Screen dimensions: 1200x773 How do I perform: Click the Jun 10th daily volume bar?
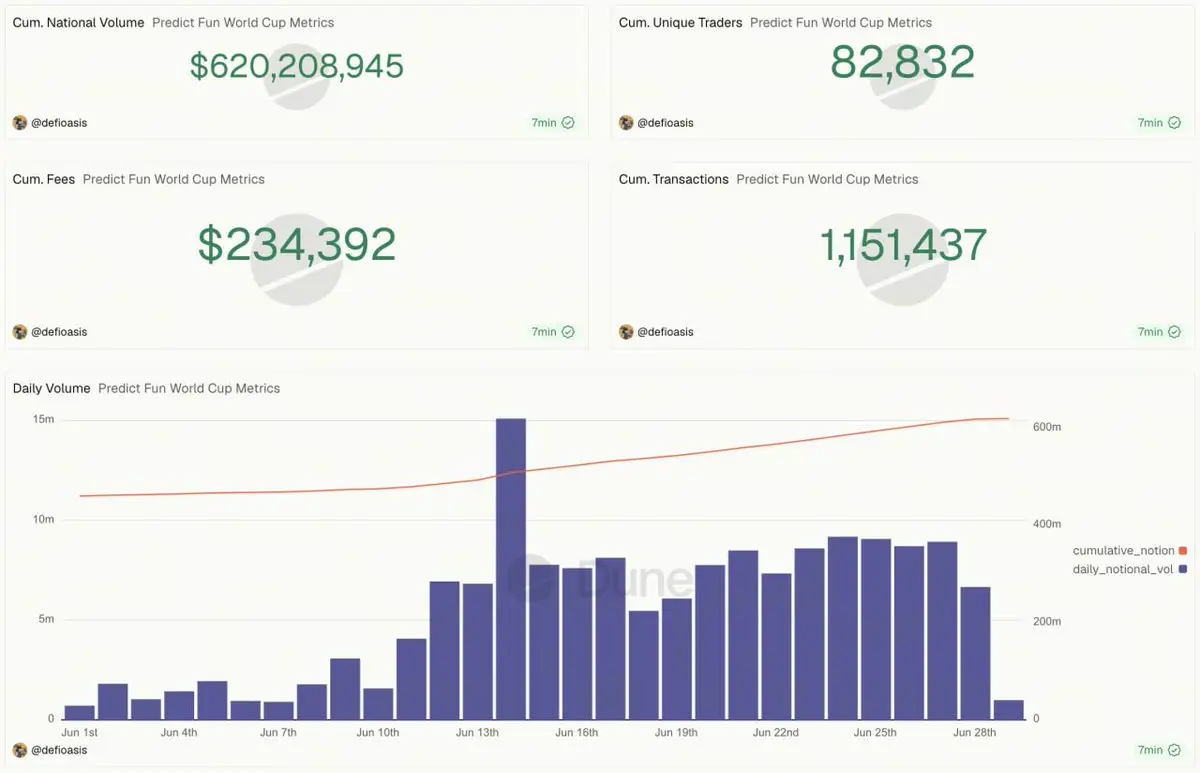378,704
